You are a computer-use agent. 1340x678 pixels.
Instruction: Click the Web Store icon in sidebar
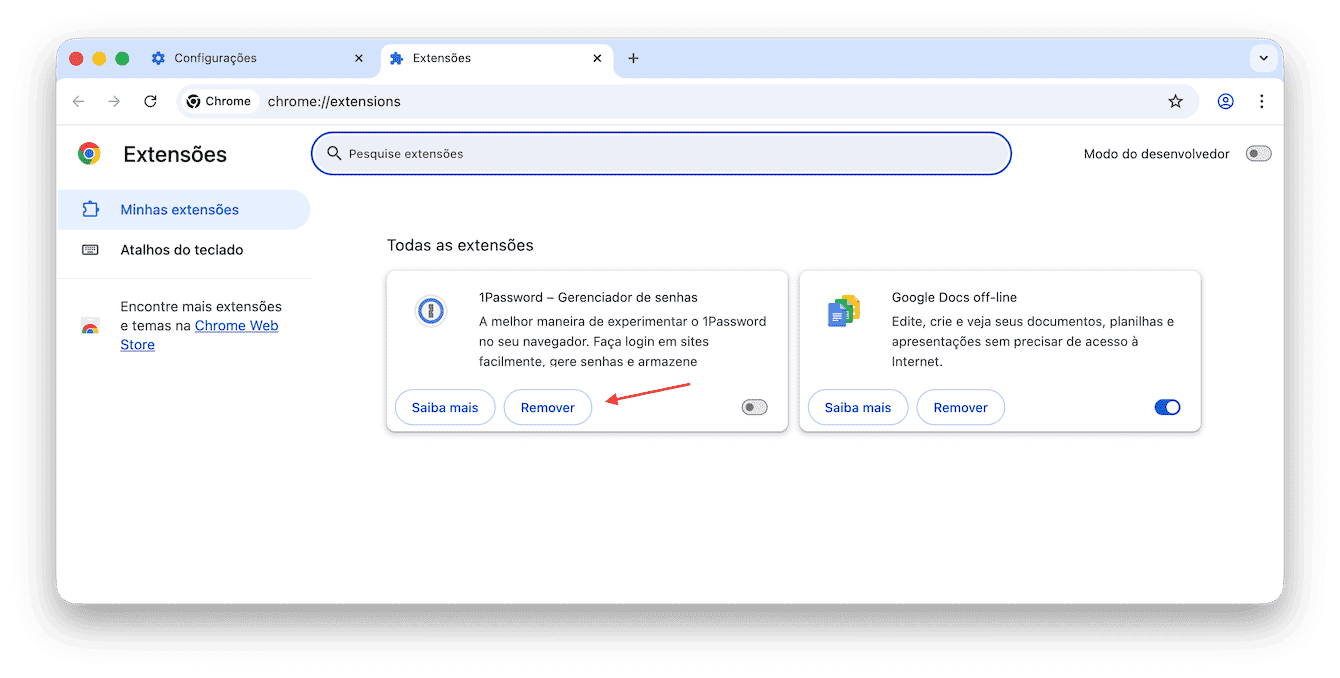90,326
